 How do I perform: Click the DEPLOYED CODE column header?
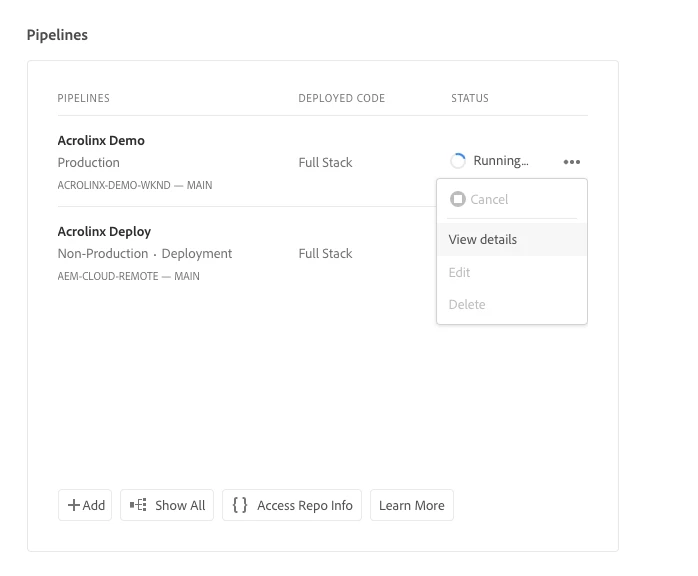click(341, 98)
